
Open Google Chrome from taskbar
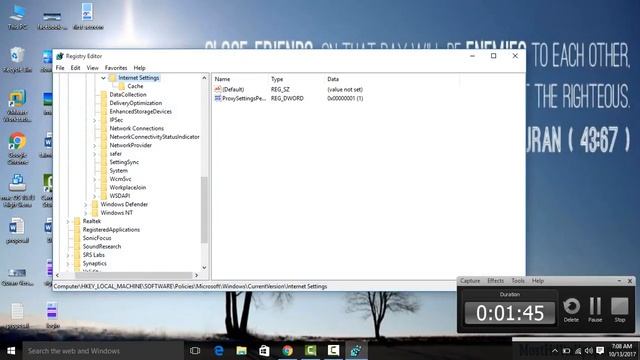287,351
